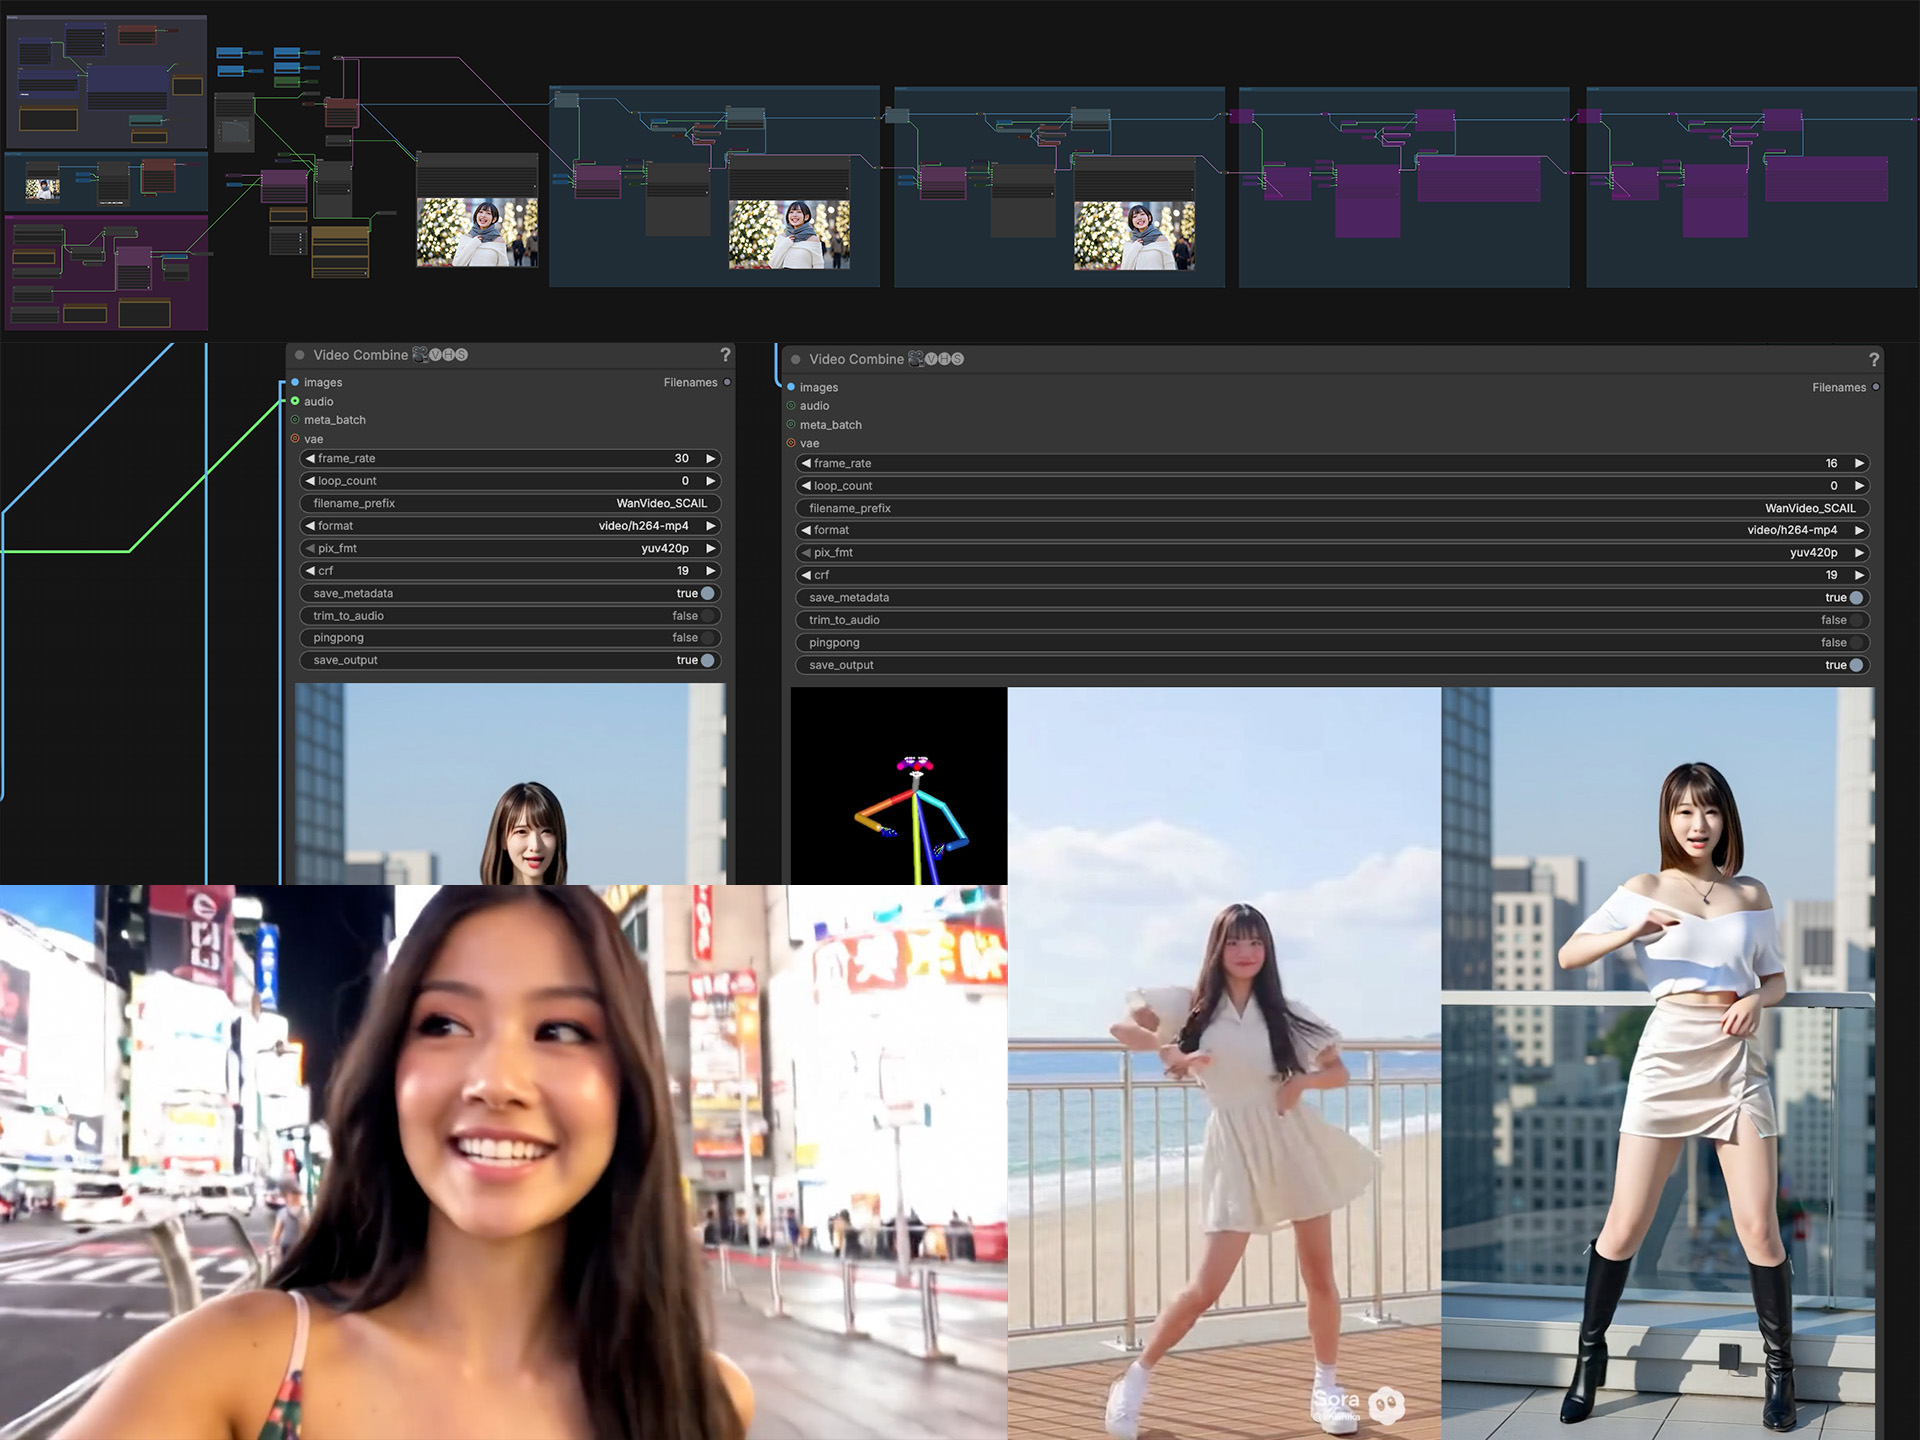Disable the save_metadata toggle on left Video Combine
1920x1440 pixels.
(x=707, y=593)
